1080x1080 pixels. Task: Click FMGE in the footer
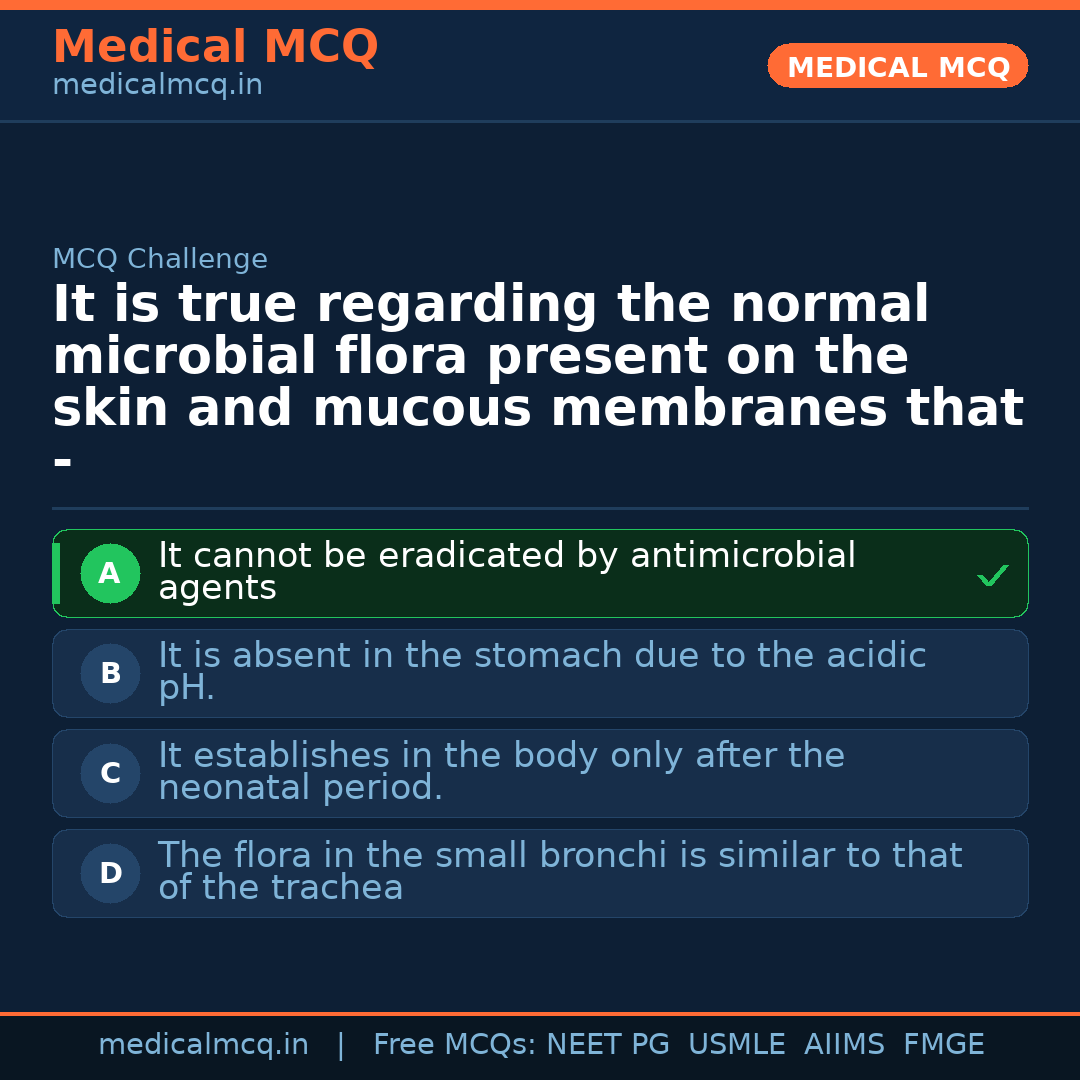point(943,1045)
